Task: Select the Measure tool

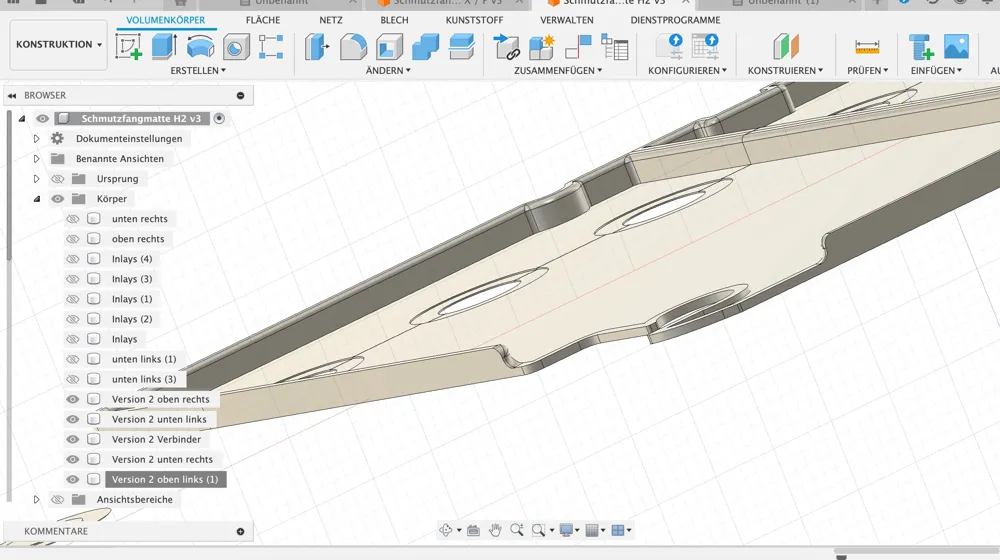Action: pos(867,47)
